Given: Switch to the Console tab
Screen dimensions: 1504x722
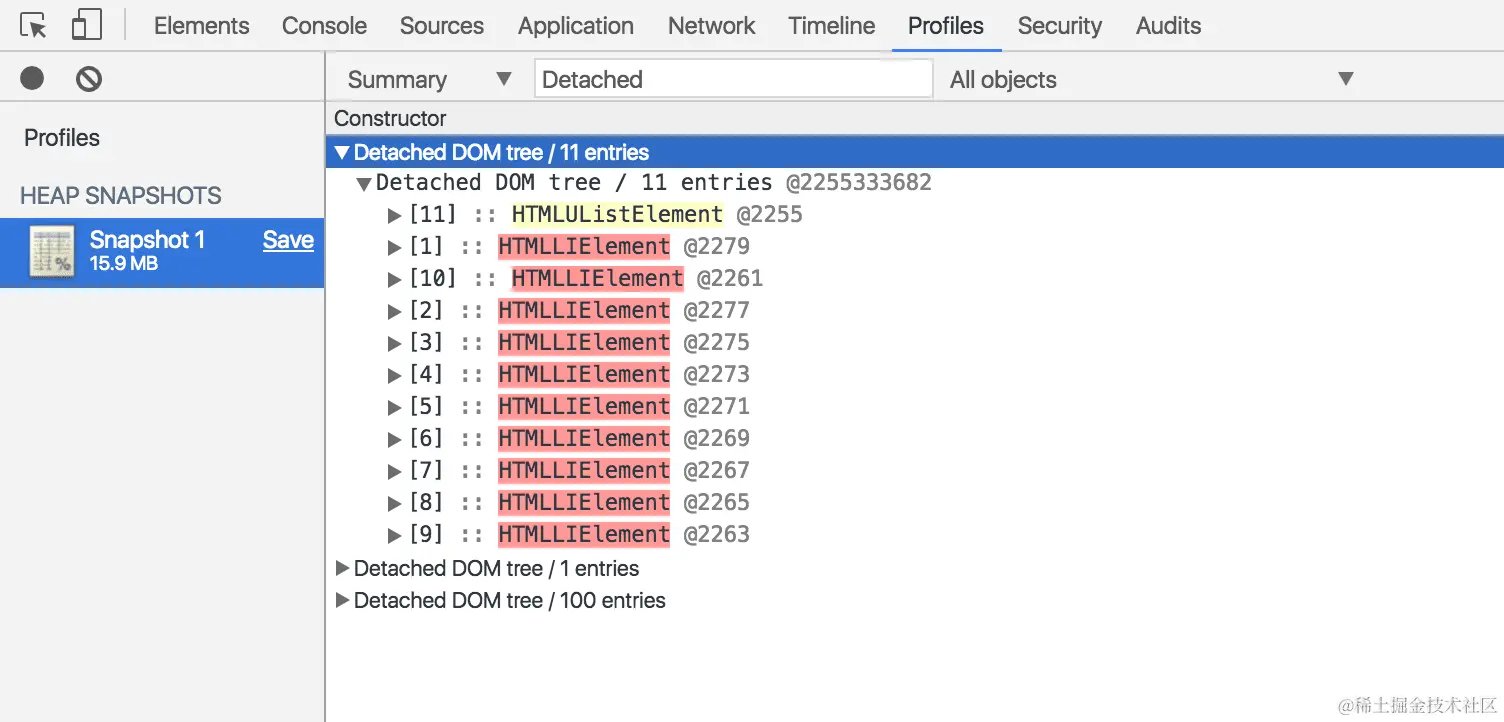Looking at the screenshot, I should [324, 26].
